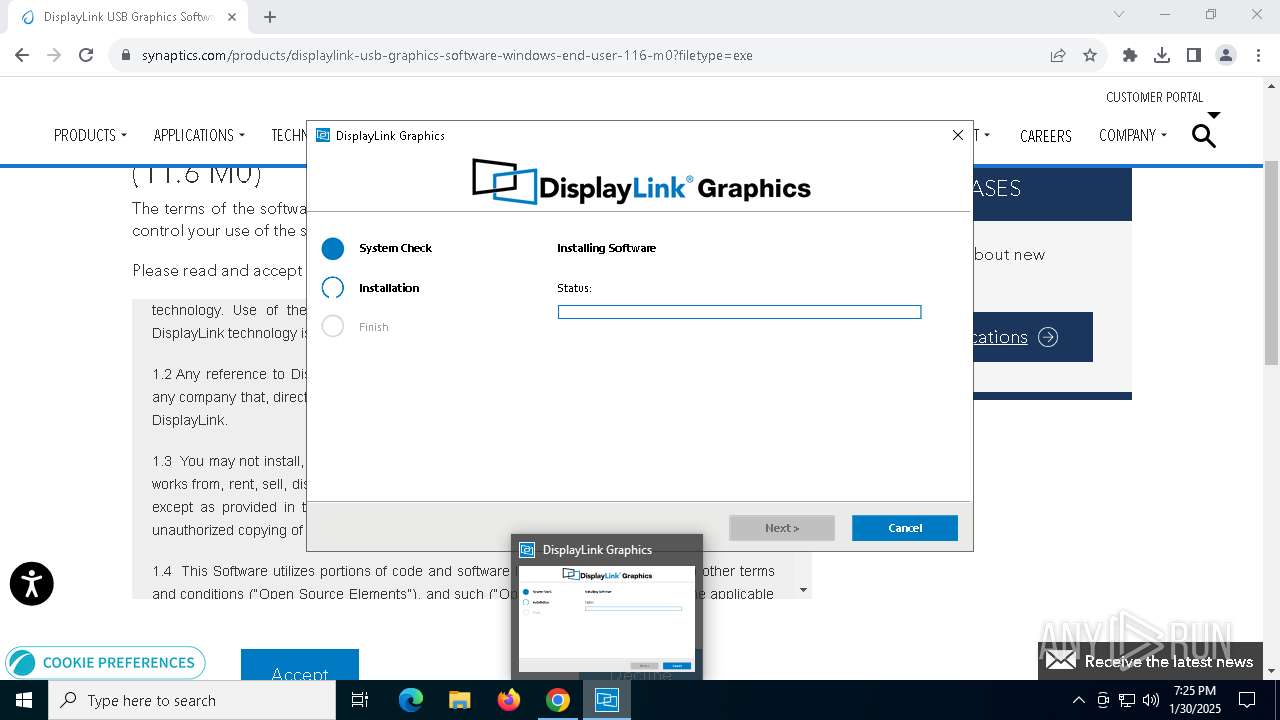Viewport: 1280px width, 720px height.
Task: Click the disabled Next button
Action: [x=782, y=528]
